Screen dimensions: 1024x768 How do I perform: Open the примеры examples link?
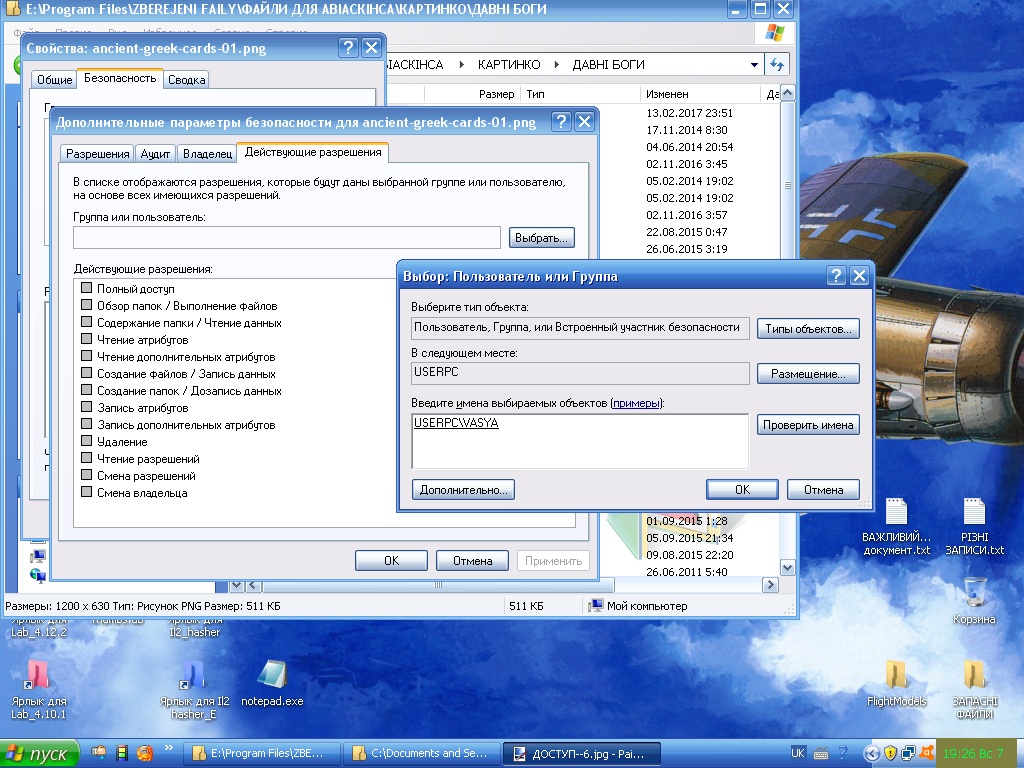pos(636,402)
